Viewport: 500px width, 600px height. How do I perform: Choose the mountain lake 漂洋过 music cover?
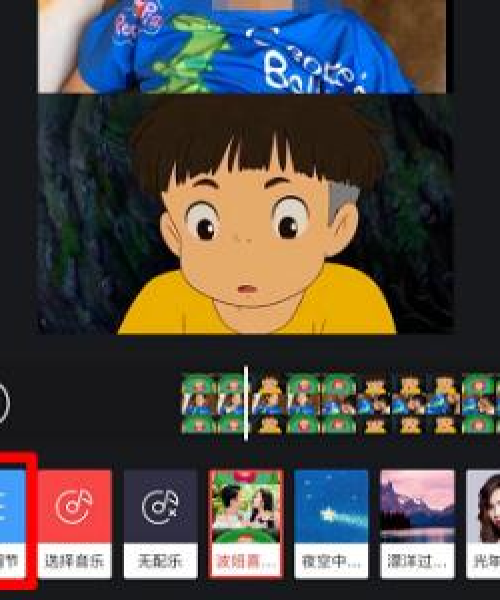coord(417,506)
